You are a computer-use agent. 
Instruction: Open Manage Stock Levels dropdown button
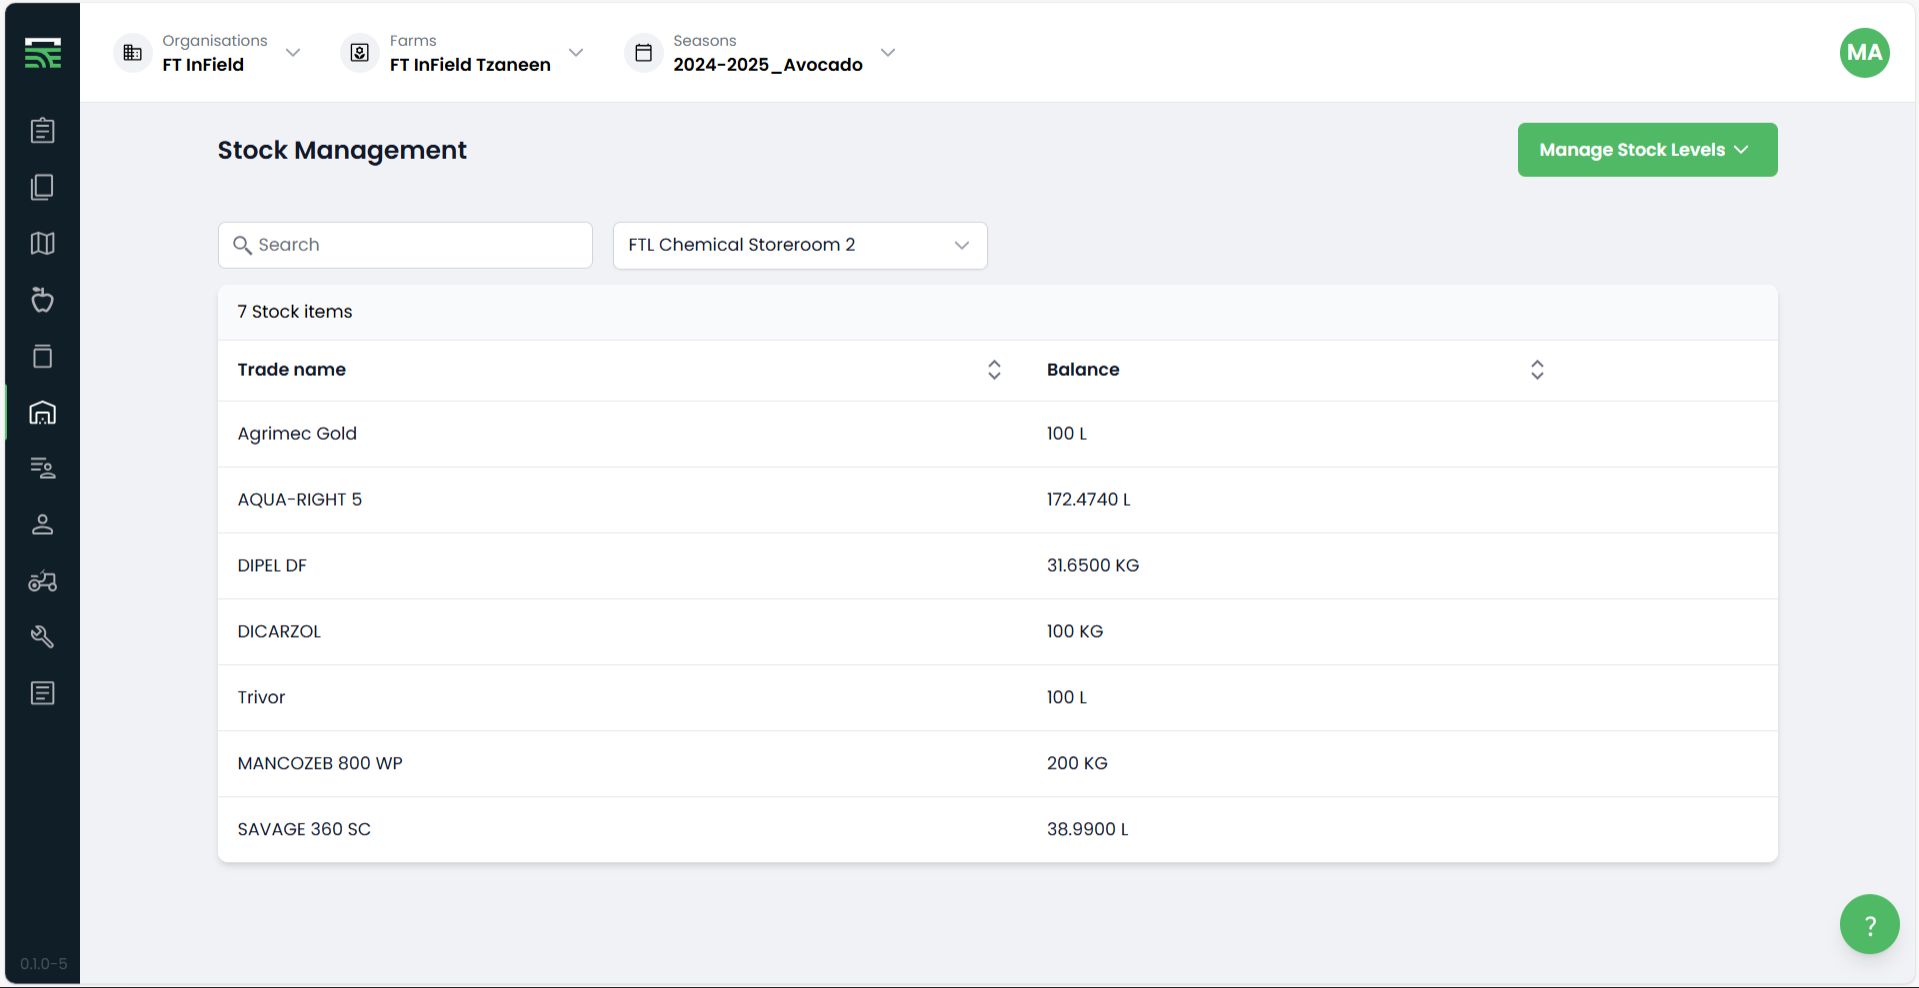pyautogui.click(x=1648, y=150)
